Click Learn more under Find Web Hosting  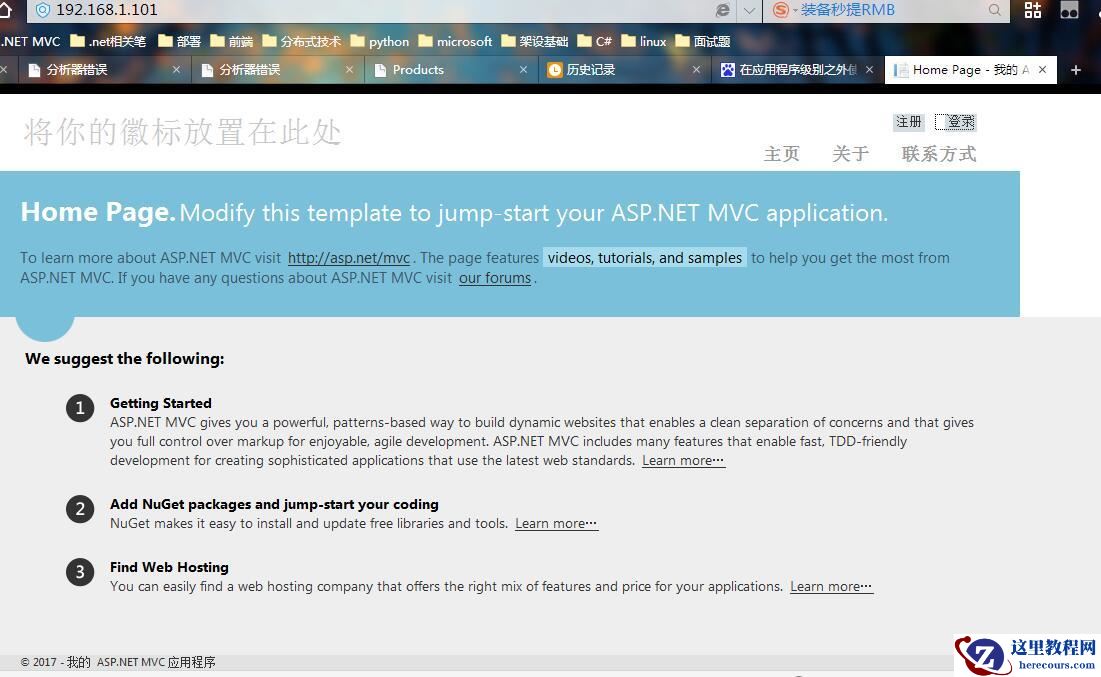(x=831, y=587)
